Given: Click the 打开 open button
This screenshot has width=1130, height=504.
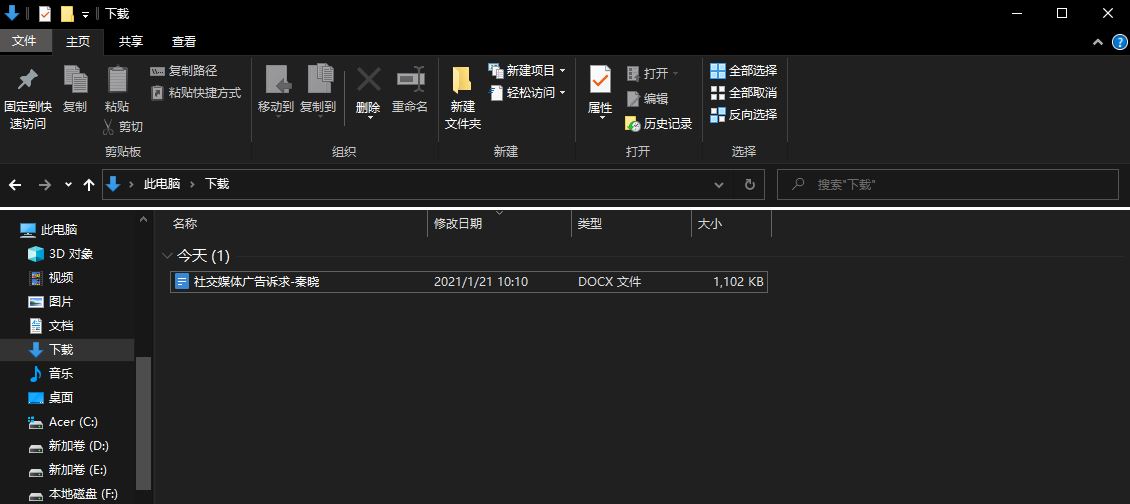Looking at the screenshot, I should pyautogui.click(x=652, y=74).
